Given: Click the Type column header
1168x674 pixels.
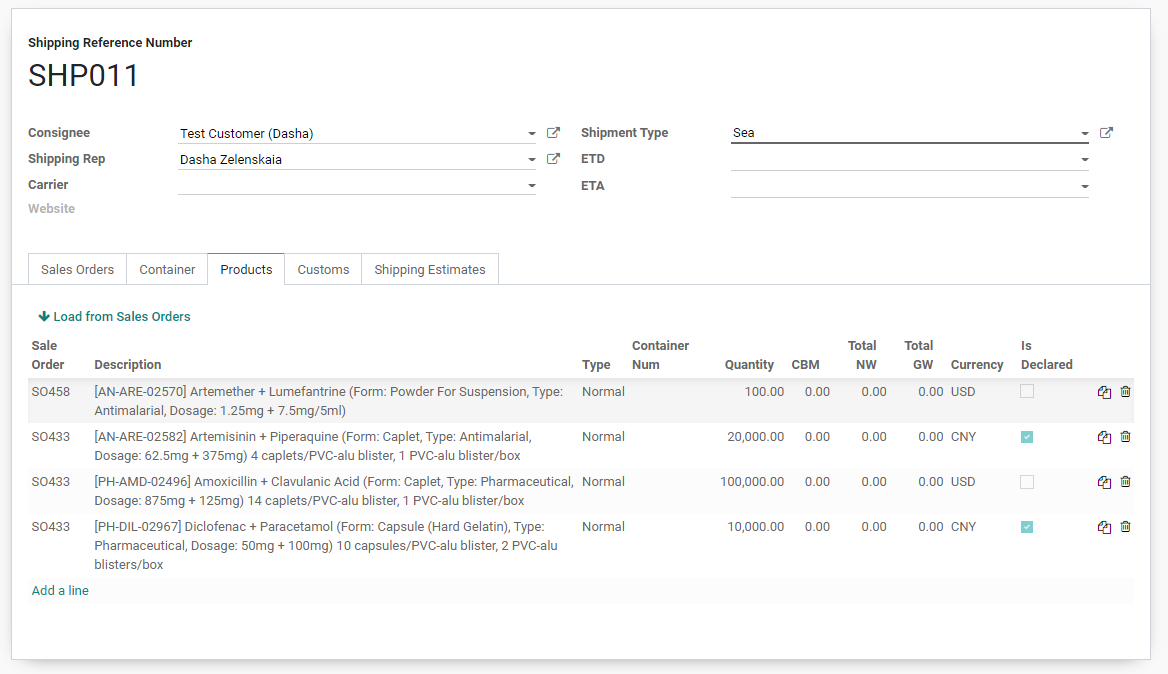Looking at the screenshot, I should tap(596, 364).
